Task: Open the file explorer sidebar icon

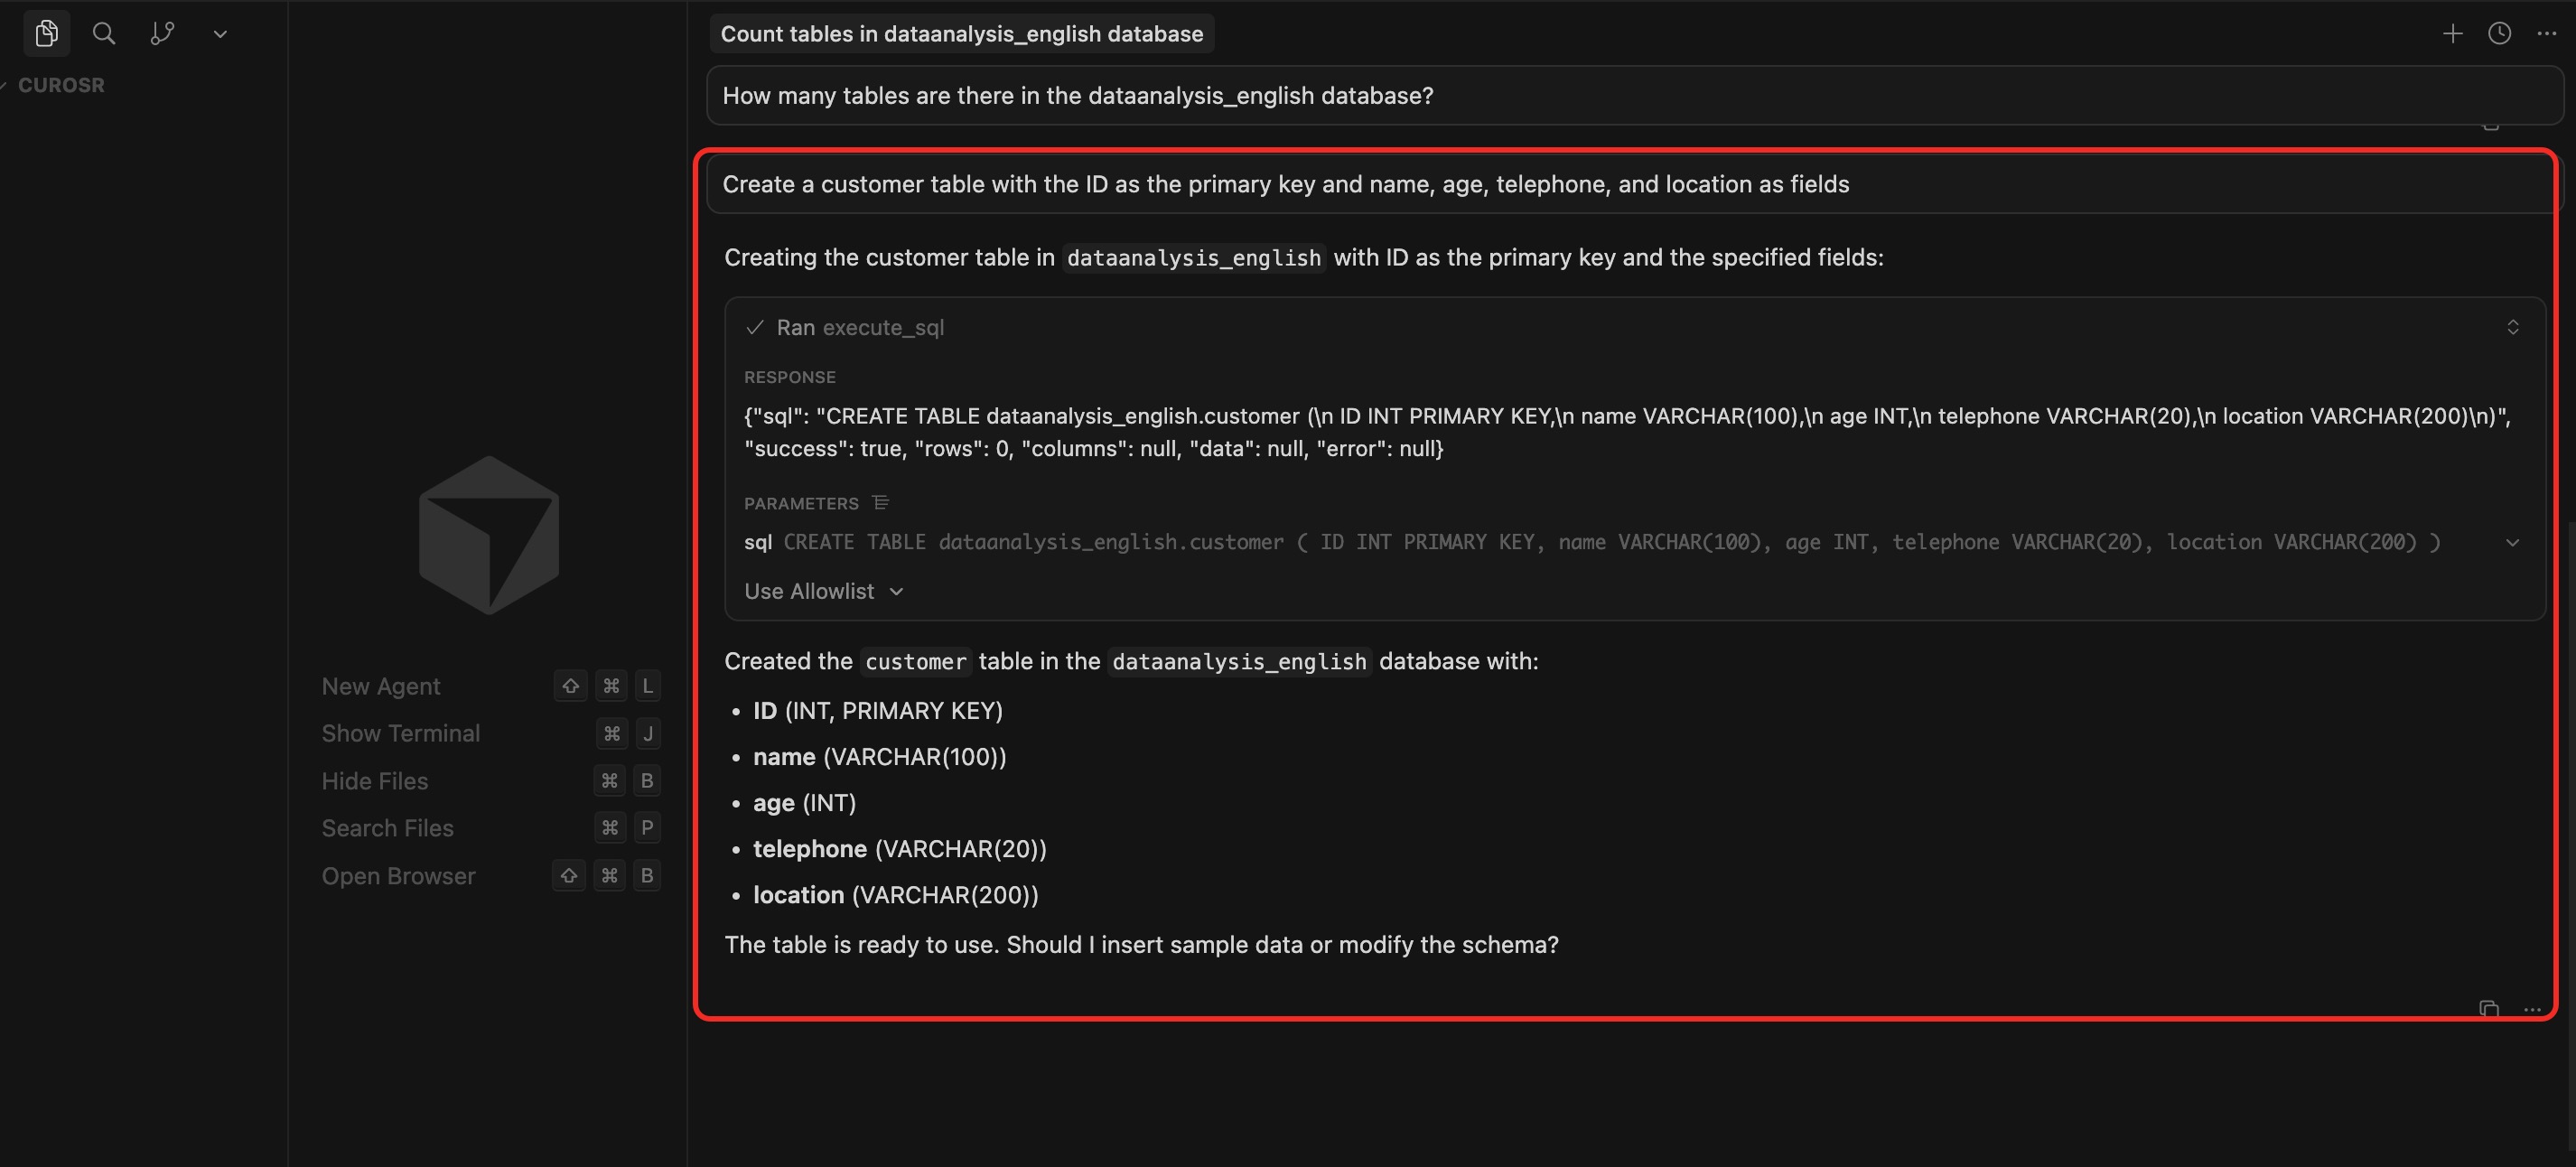Action: (x=46, y=33)
